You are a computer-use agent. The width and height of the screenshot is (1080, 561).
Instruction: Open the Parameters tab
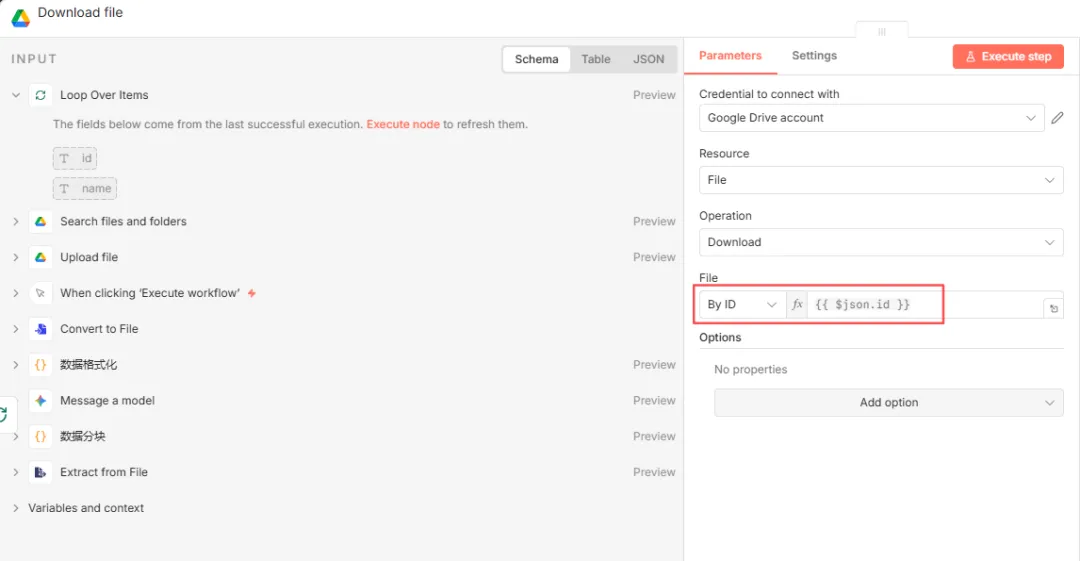(730, 56)
